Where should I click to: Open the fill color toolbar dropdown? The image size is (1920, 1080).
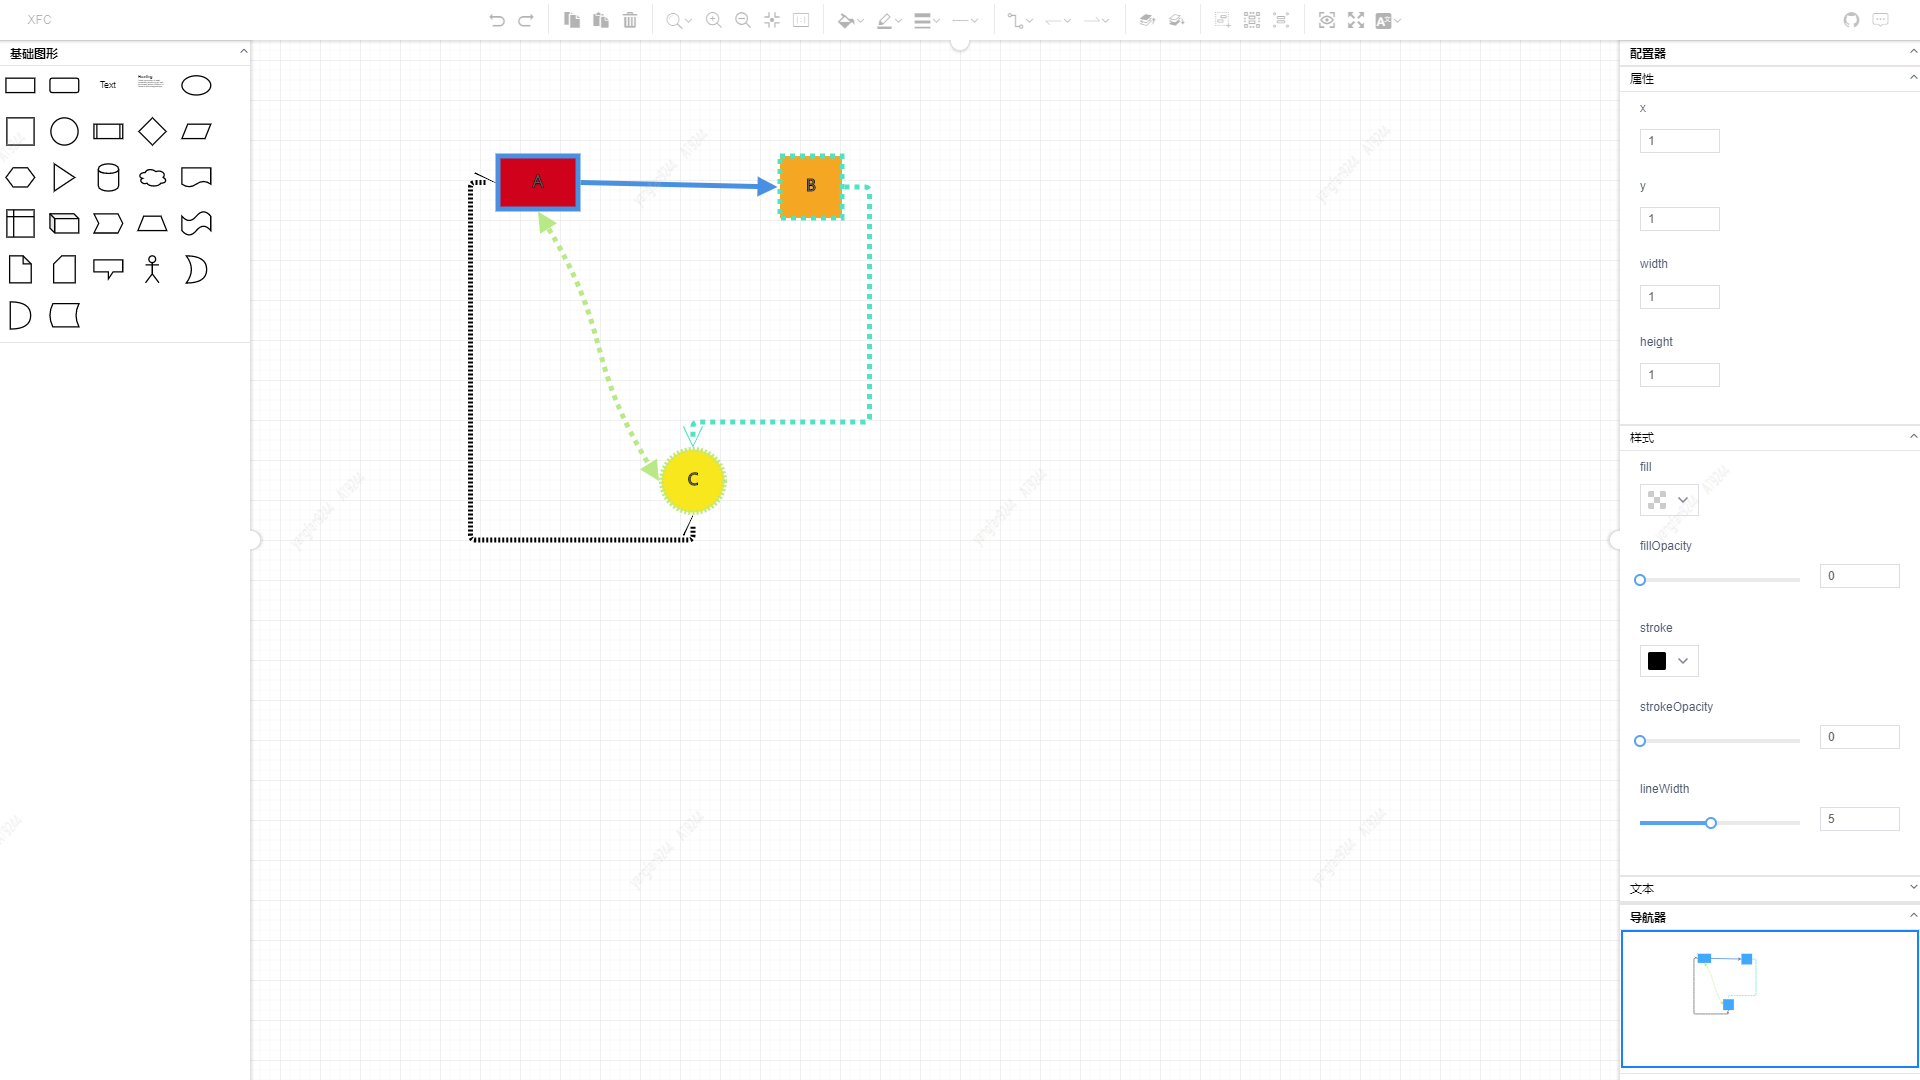coord(851,20)
